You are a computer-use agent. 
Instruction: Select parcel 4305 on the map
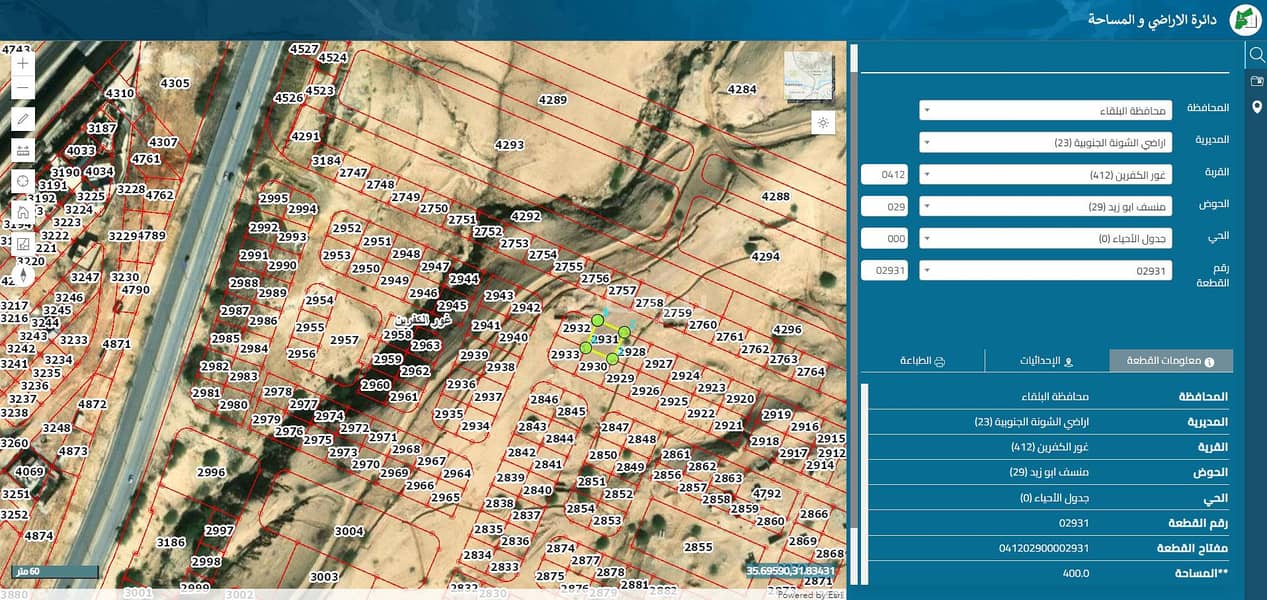[175, 83]
